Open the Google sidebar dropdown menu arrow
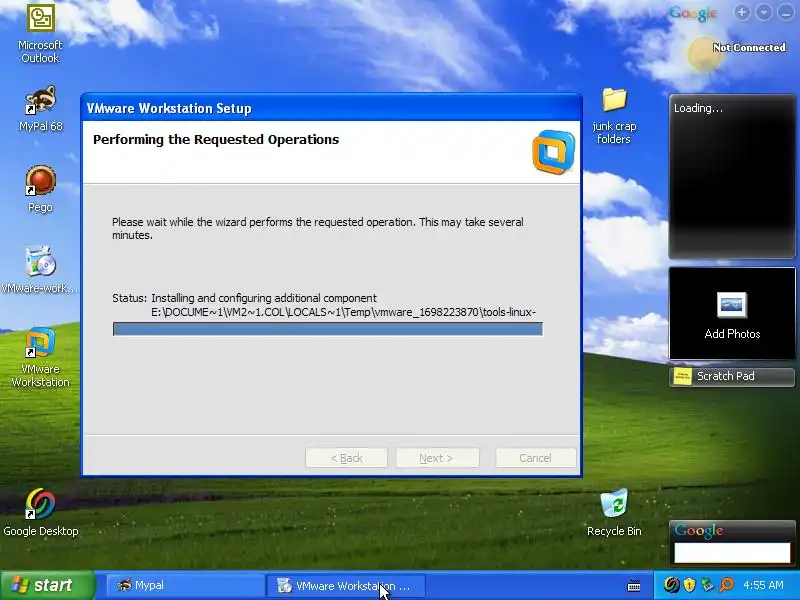Viewport: 800px width, 600px height. [763, 12]
